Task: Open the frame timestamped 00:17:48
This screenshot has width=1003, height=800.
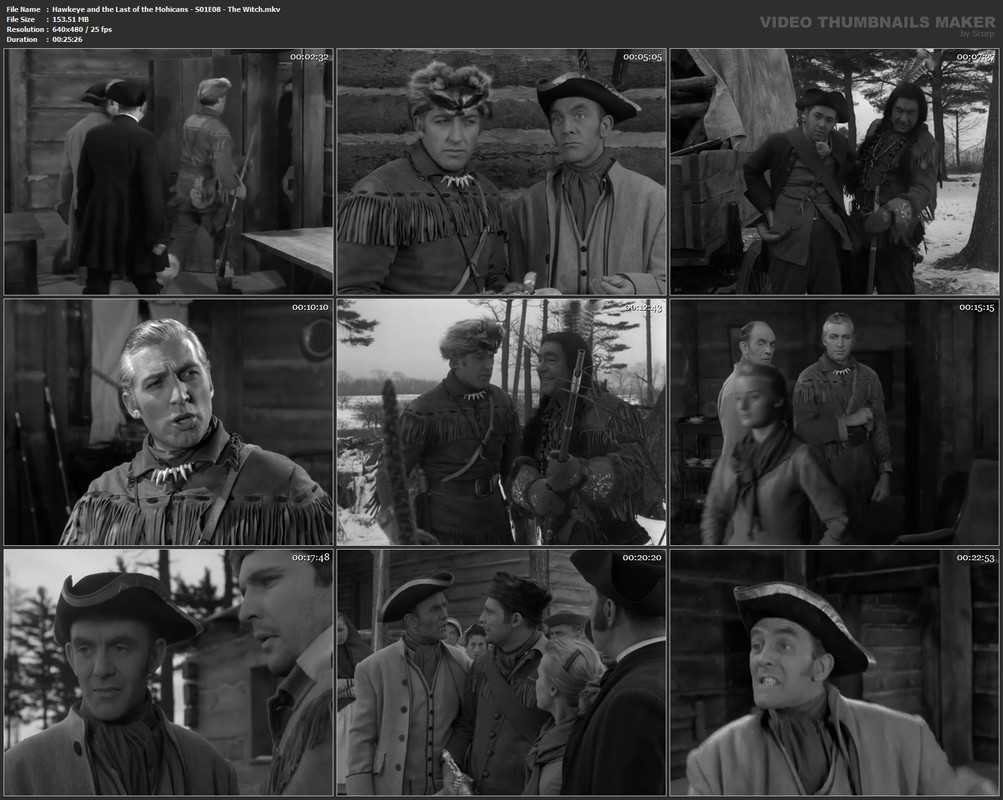Action: pos(168,673)
